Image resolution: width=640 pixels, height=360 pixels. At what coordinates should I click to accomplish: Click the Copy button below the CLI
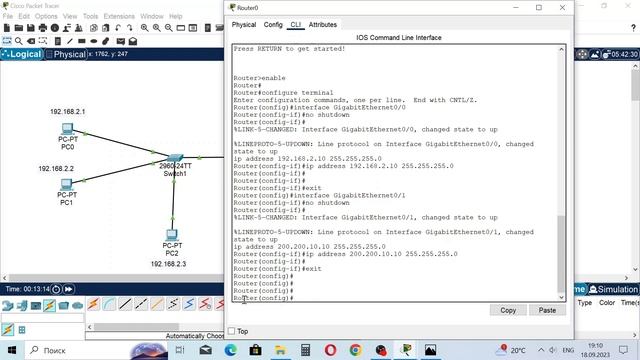pyautogui.click(x=508, y=310)
